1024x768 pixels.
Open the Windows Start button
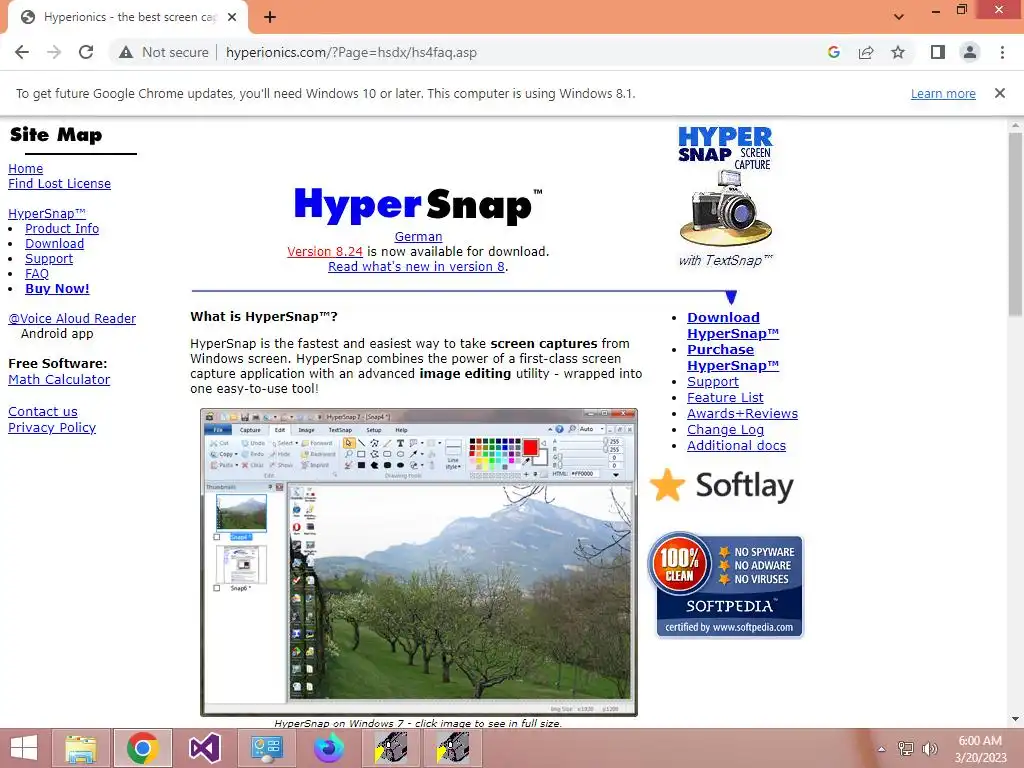pyautogui.click(x=24, y=748)
